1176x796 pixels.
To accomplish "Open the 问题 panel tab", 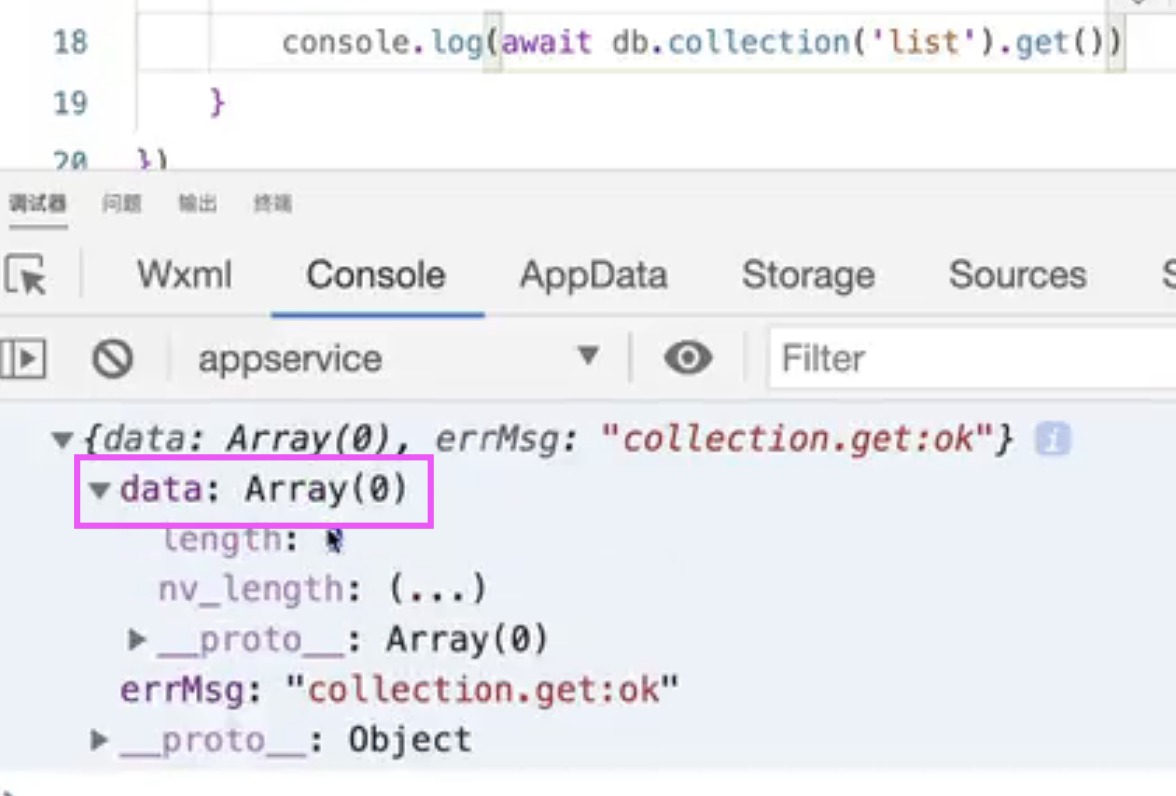I will 122,204.
